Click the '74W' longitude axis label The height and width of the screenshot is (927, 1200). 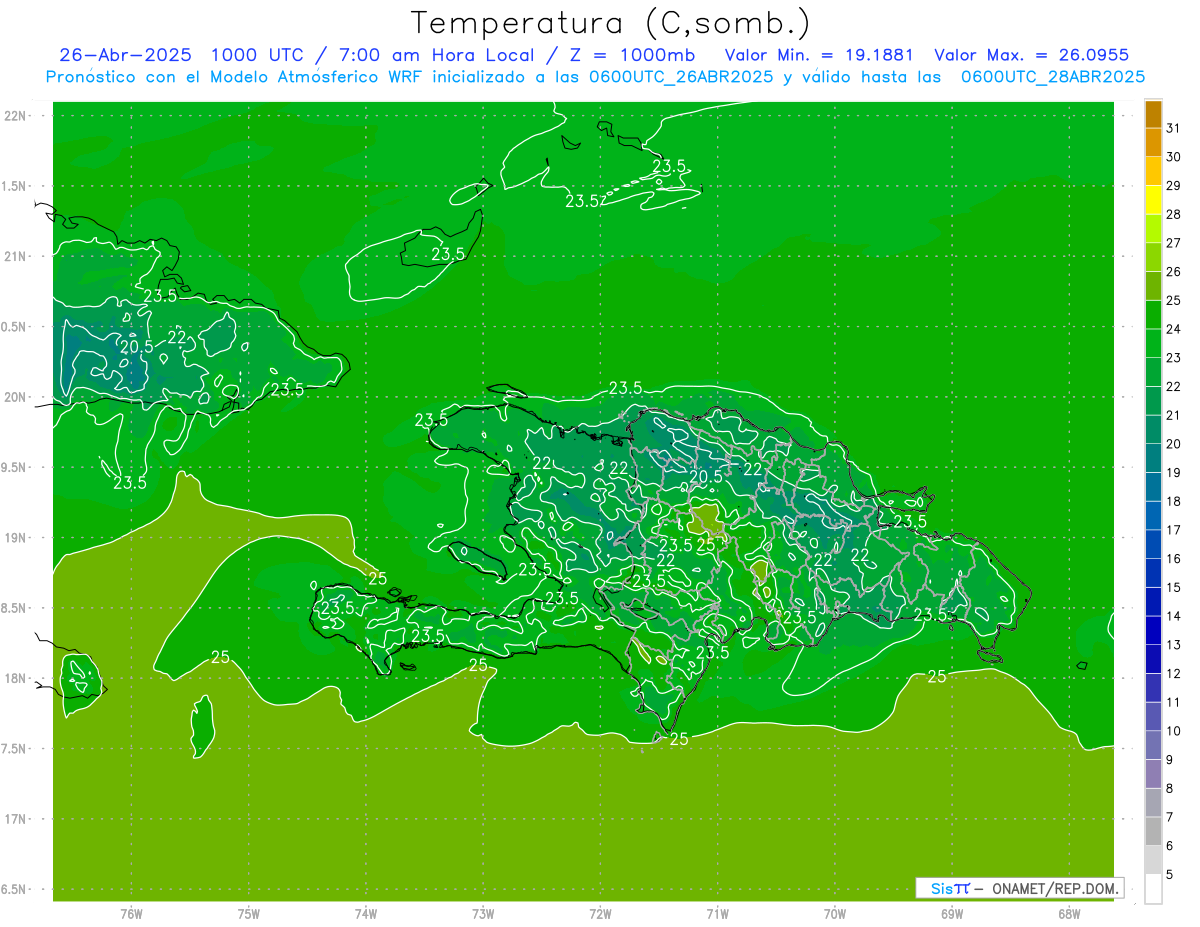pyautogui.click(x=365, y=914)
